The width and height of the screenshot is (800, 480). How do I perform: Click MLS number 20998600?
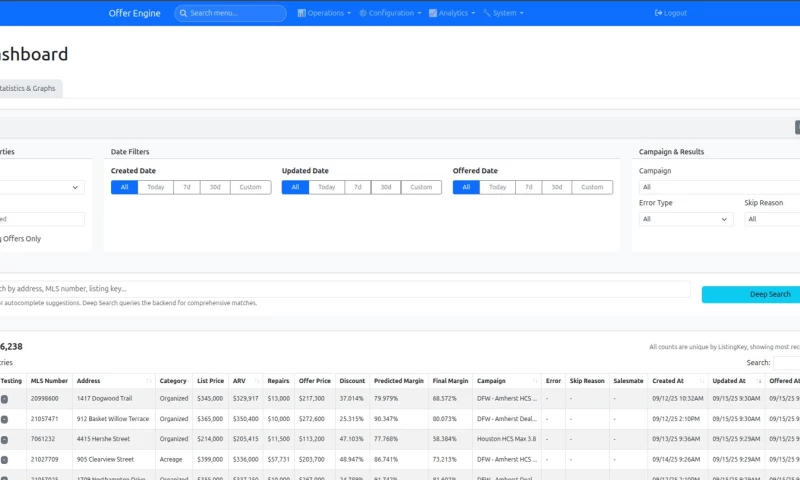44,398
